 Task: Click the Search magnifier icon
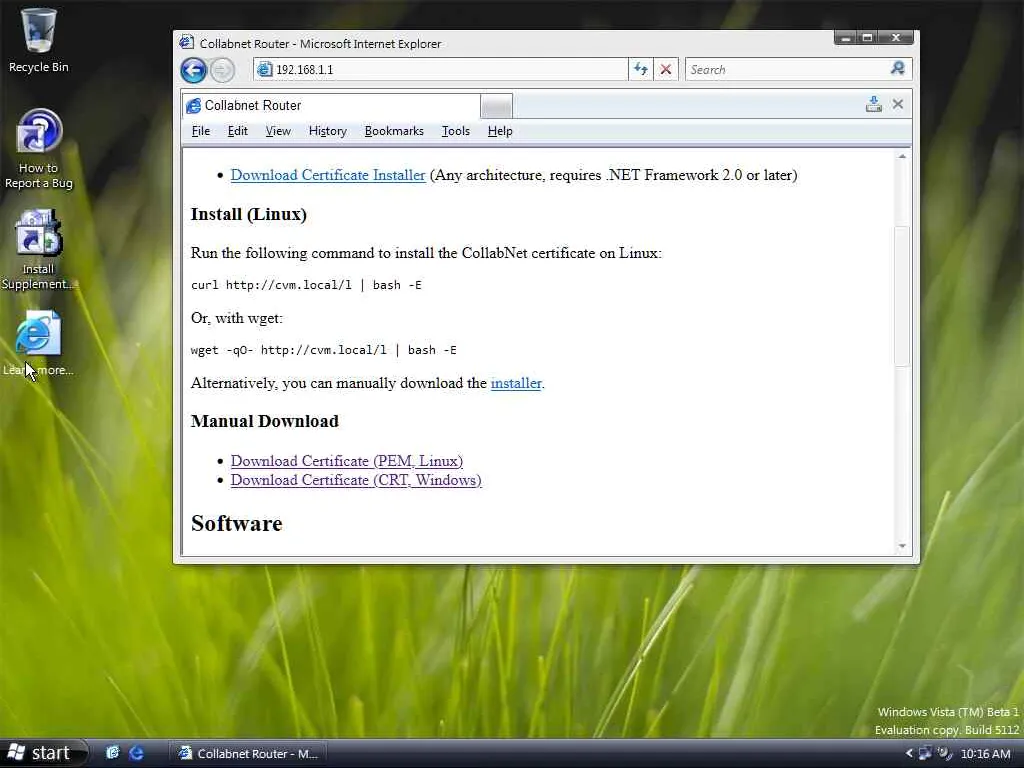point(897,69)
